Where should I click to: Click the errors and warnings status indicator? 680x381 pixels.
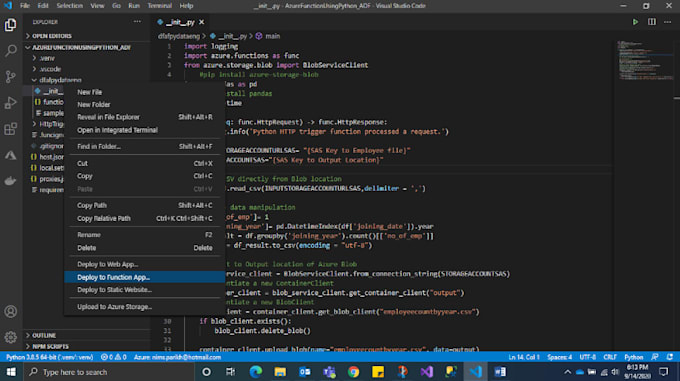click(114, 357)
